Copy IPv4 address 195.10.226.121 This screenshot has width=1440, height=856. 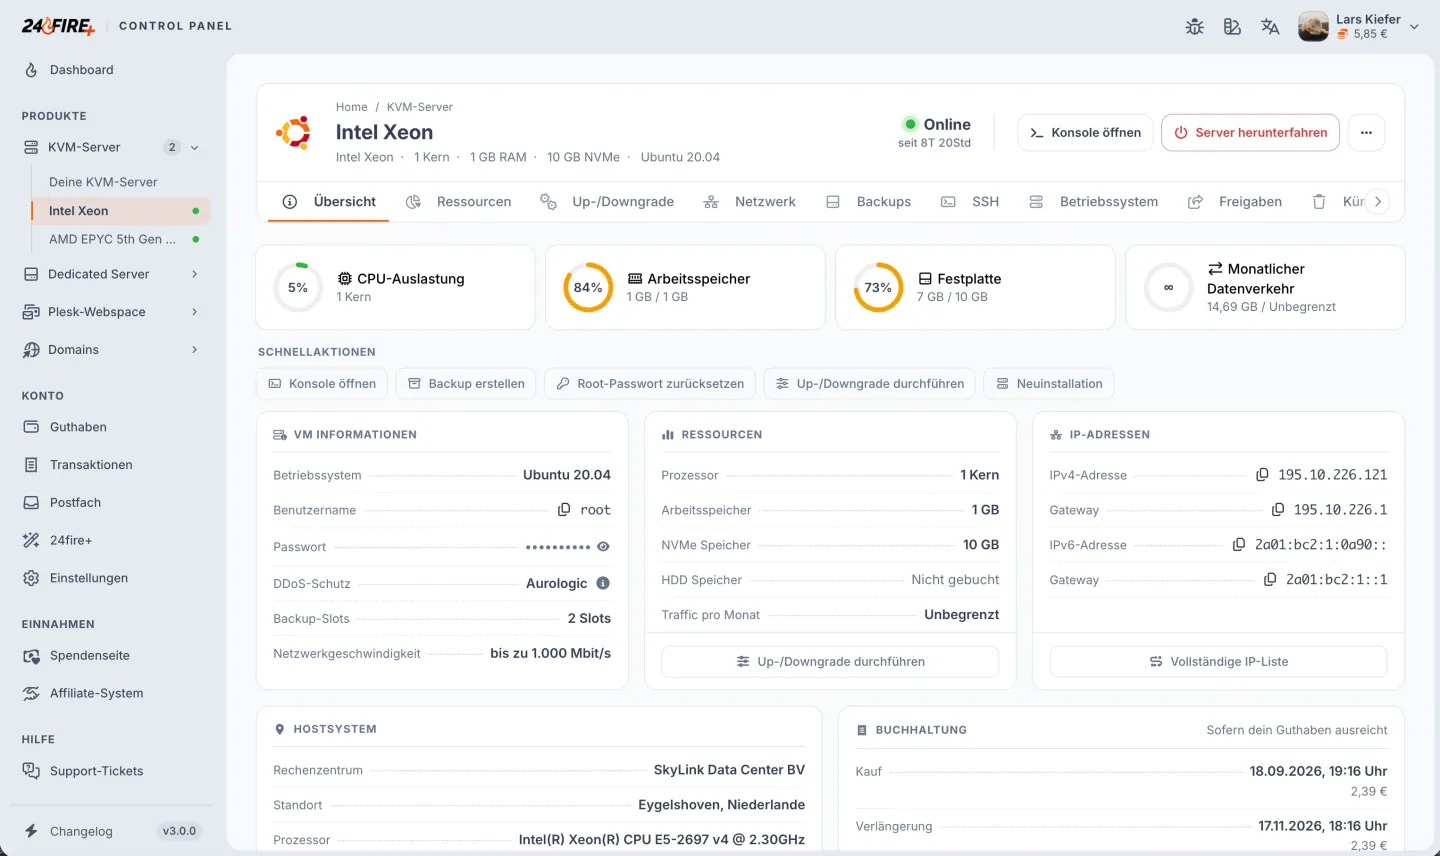1262,475
